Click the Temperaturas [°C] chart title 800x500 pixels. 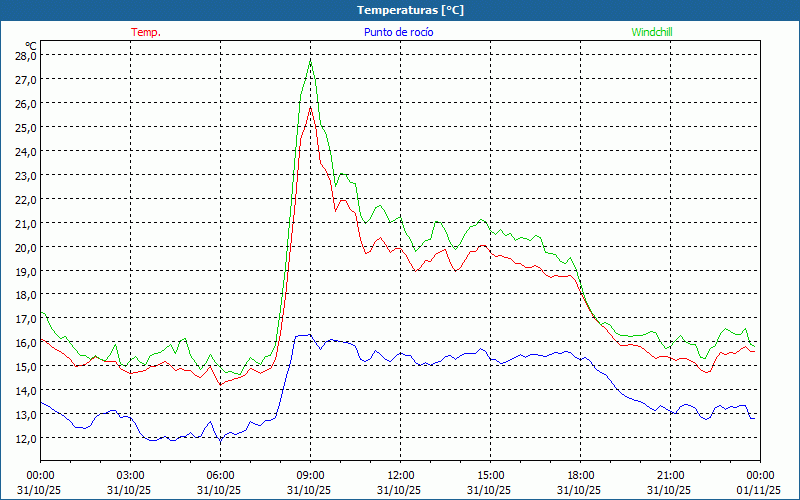(x=410, y=10)
